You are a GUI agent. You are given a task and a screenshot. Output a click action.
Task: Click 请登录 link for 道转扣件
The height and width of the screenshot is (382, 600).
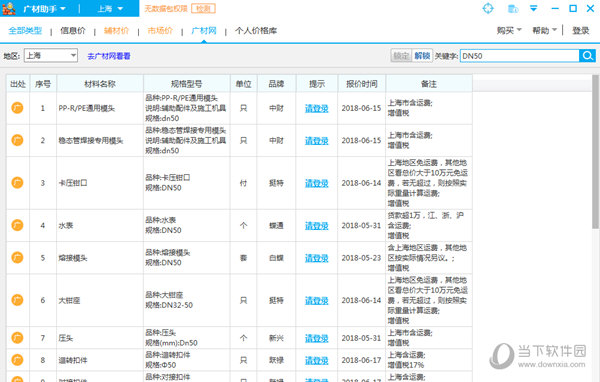[x=316, y=361]
